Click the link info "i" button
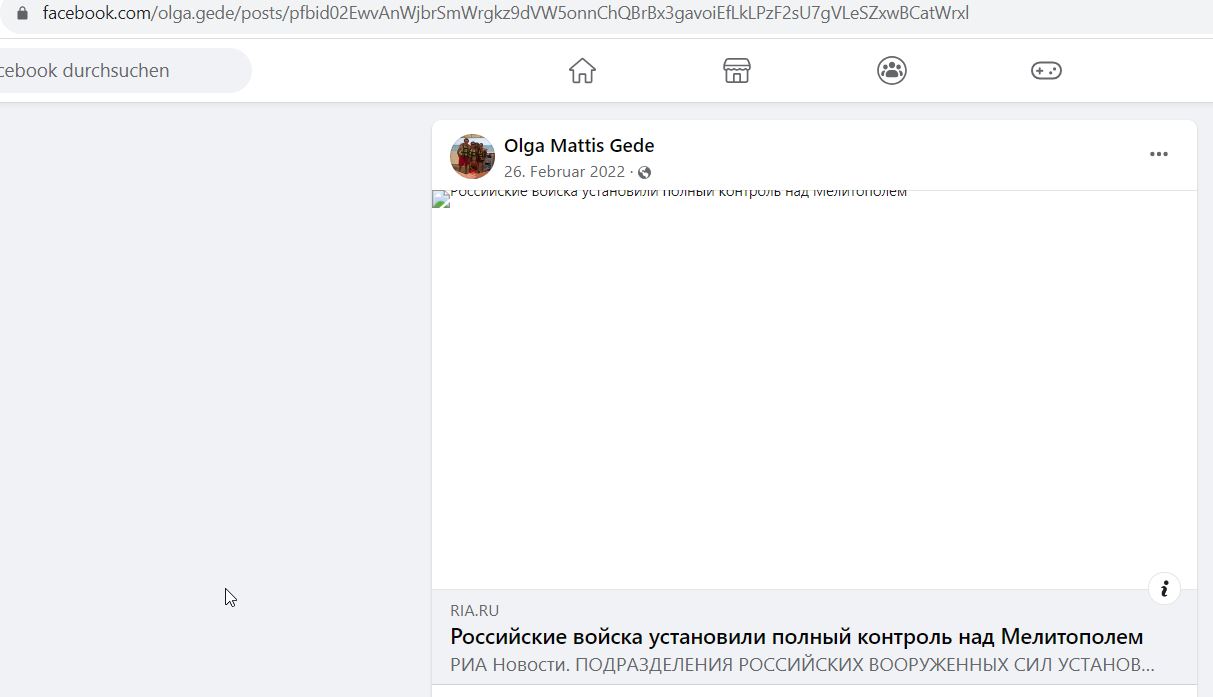 pos(1164,589)
